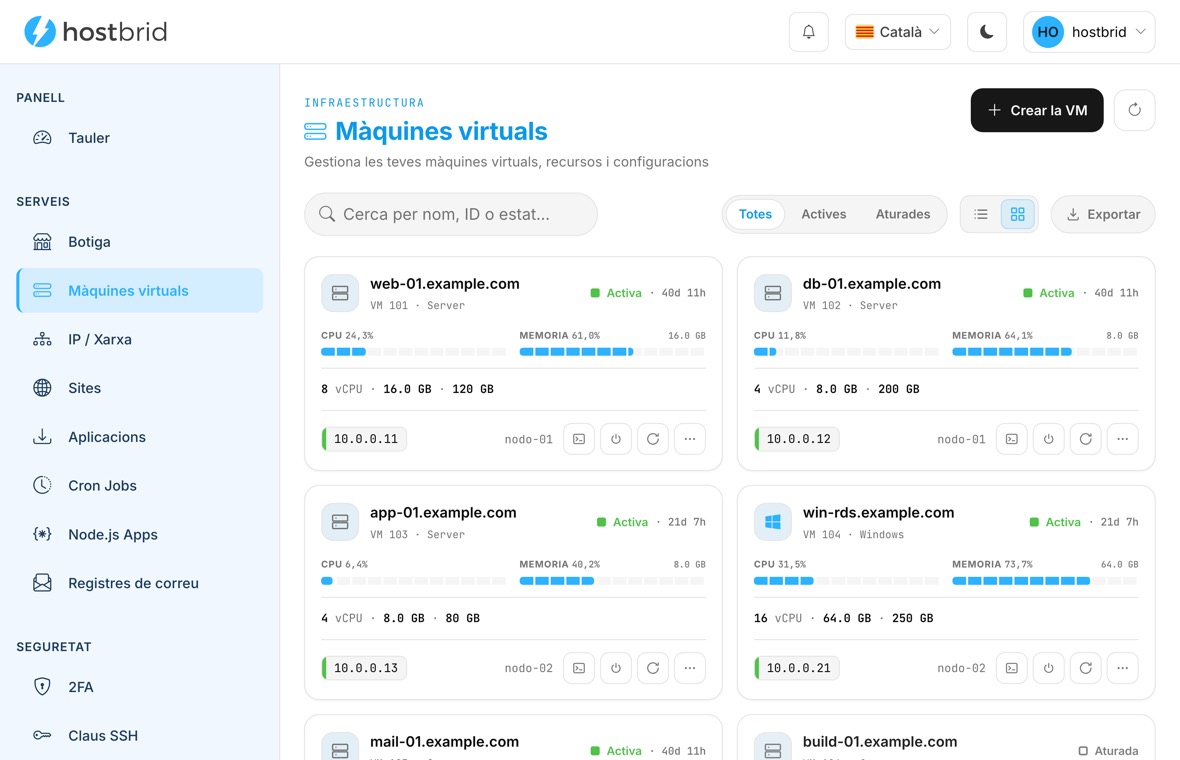Switch to grid view
Image resolution: width=1180 pixels, height=760 pixels.
[1017, 214]
